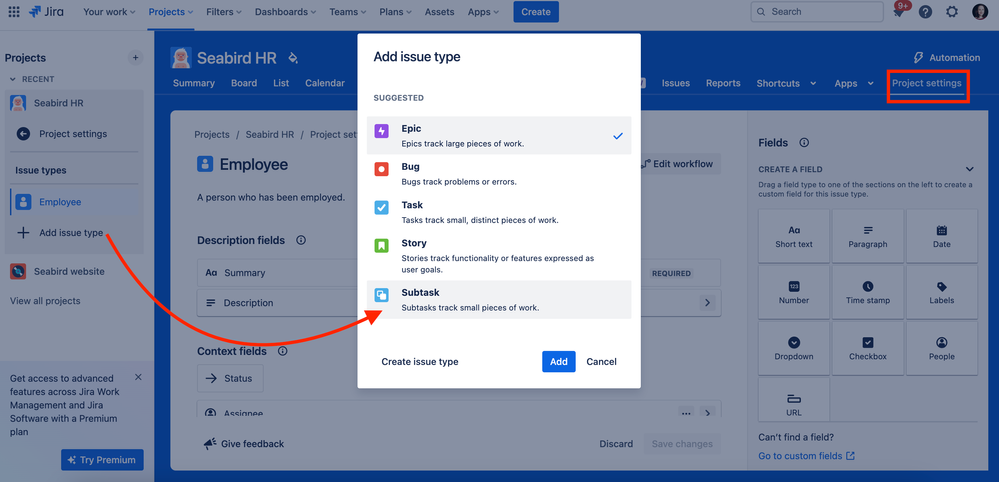
Task: Cancel the Add issue type dialog
Action: pos(601,362)
